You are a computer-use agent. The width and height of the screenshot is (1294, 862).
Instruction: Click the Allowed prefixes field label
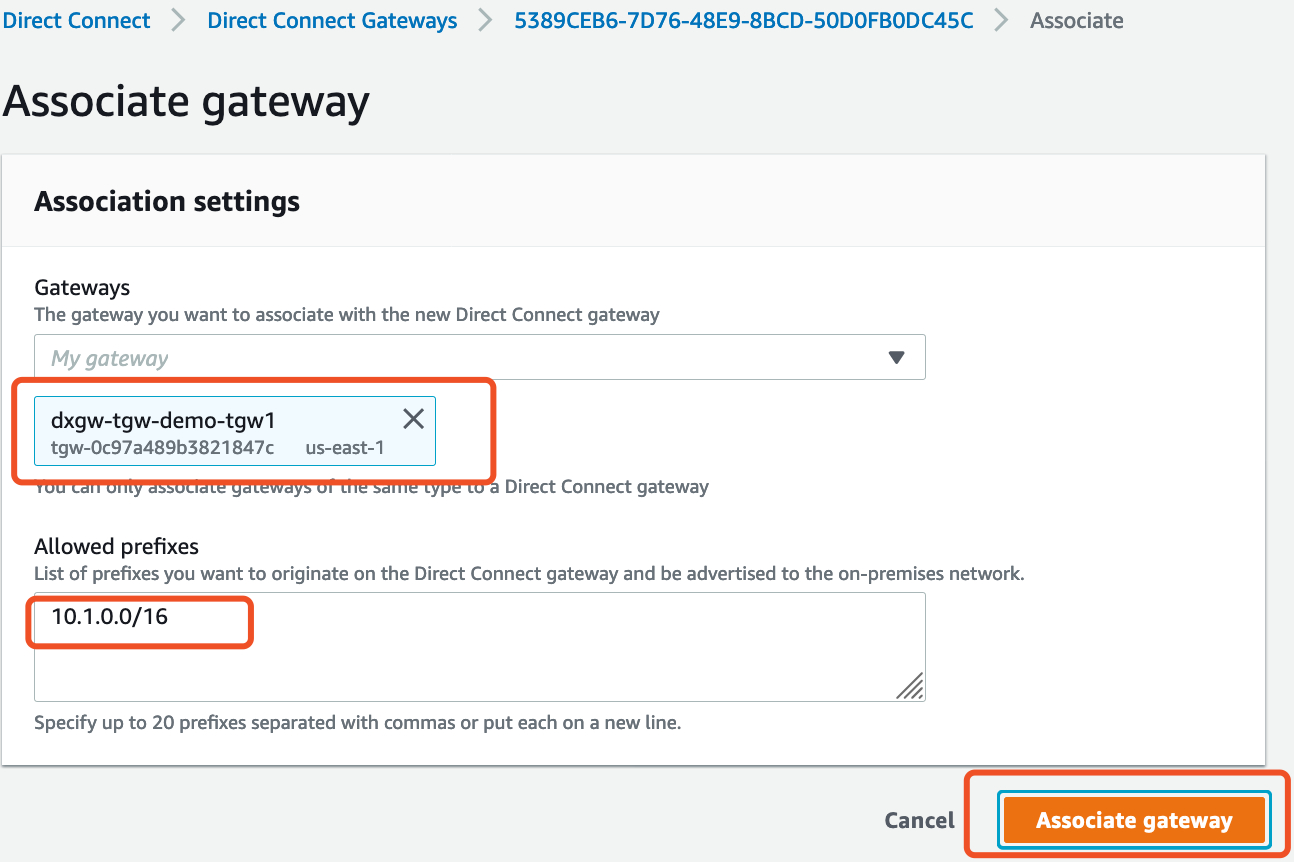pos(116,546)
